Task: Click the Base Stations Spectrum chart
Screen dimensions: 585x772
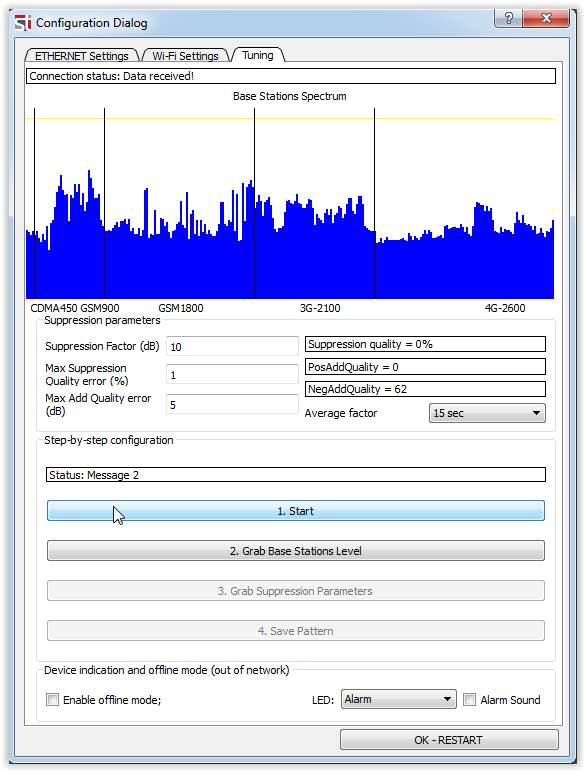Action: (x=290, y=203)
